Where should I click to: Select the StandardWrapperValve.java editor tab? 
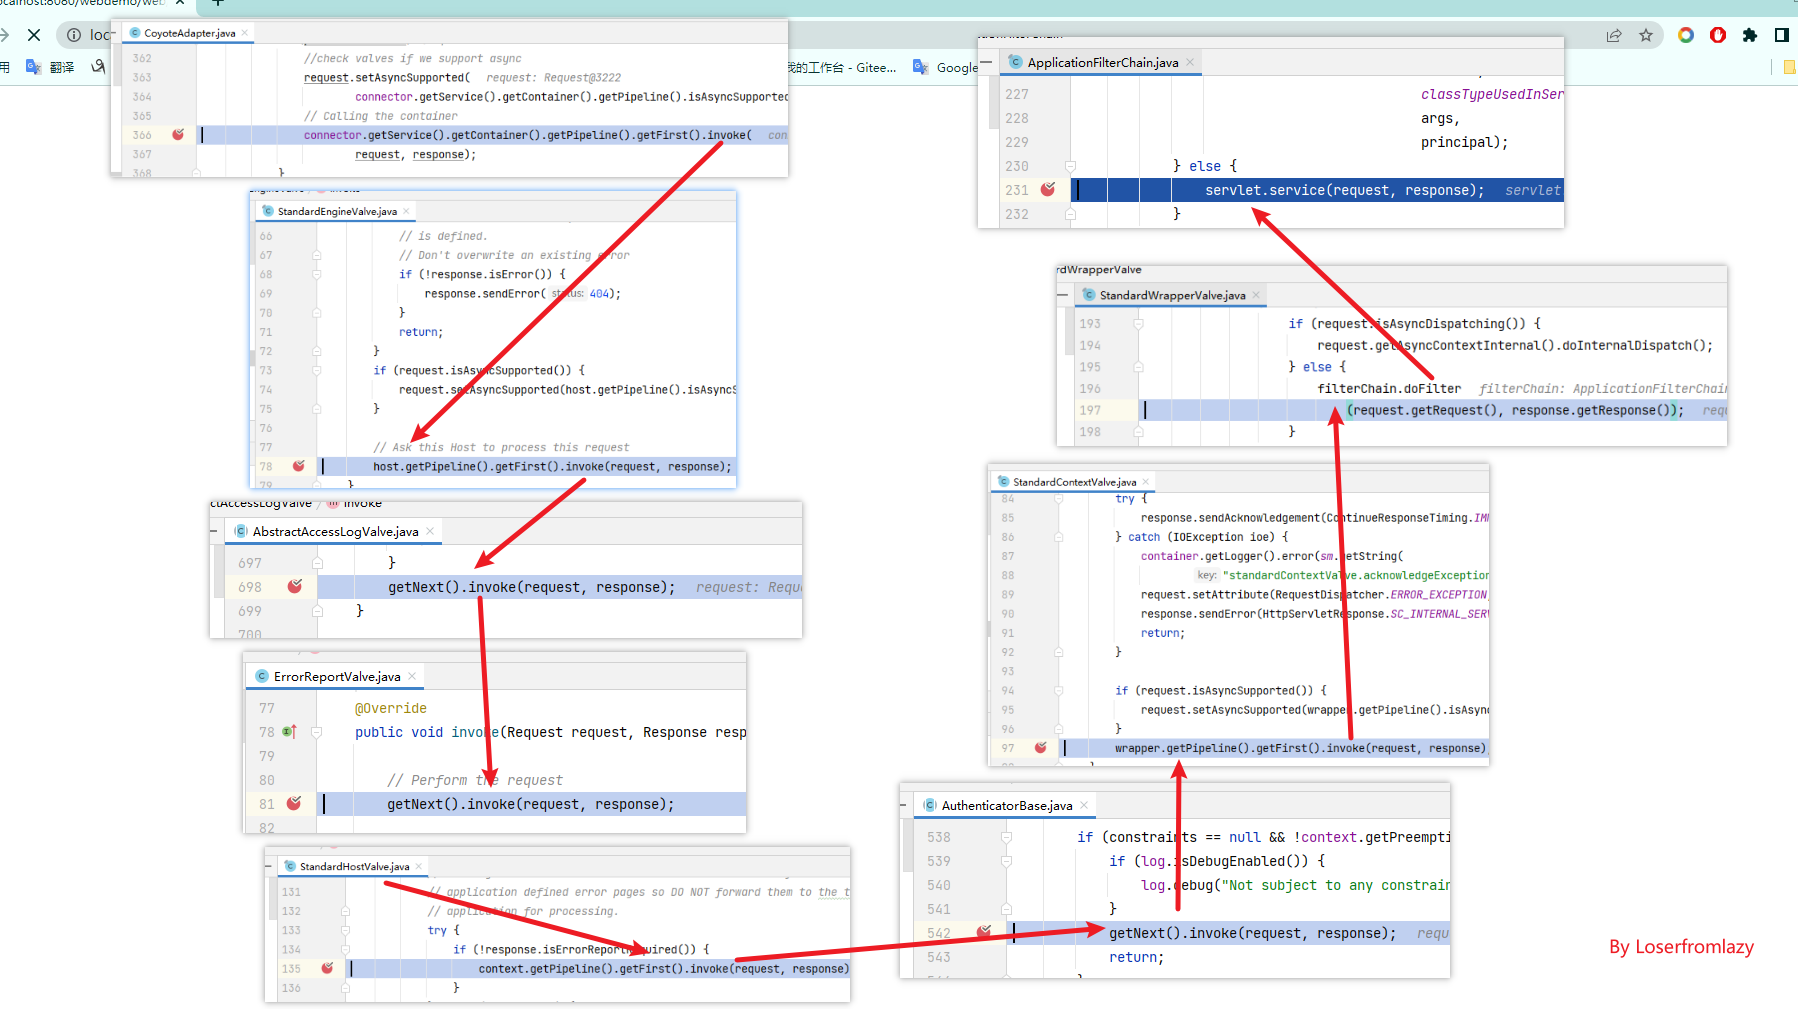pyautogui.click(x=1171, y=295)
